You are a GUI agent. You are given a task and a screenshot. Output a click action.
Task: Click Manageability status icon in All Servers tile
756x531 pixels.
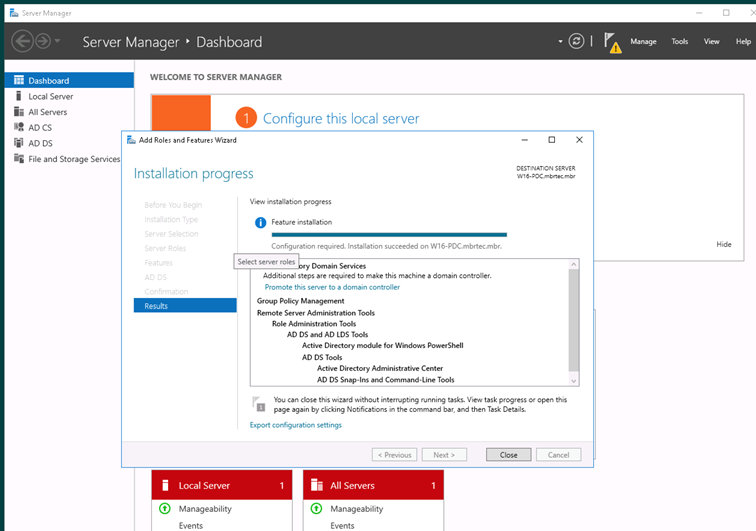pyautogui.click(x=316, y=508)
